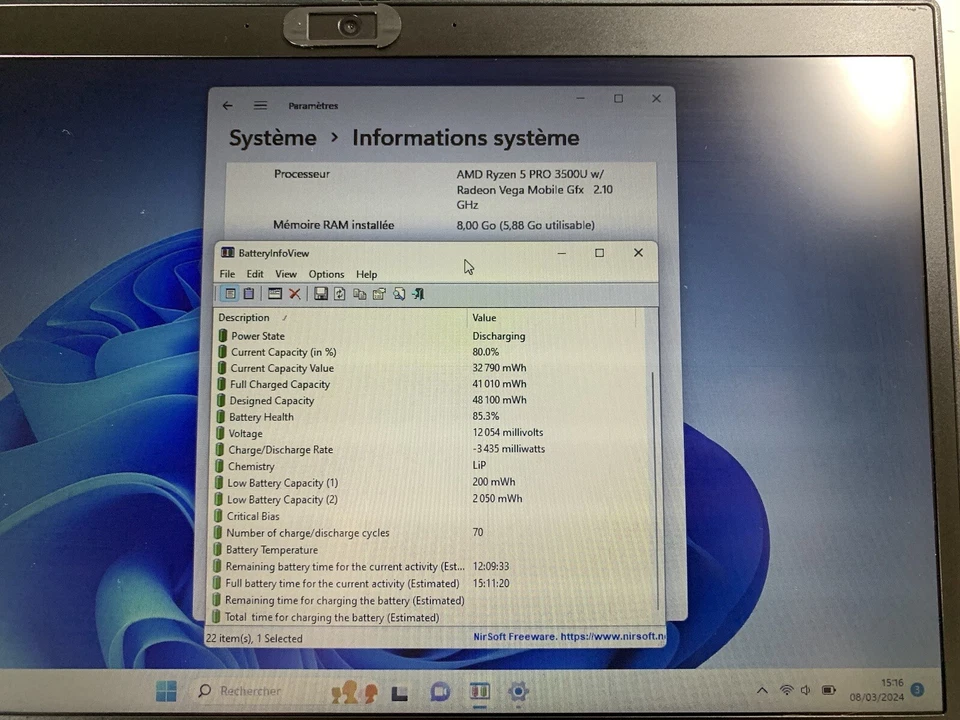Click the battery tray icon
The width and height of the screenshot is (960, 720).
pos(828,691)
